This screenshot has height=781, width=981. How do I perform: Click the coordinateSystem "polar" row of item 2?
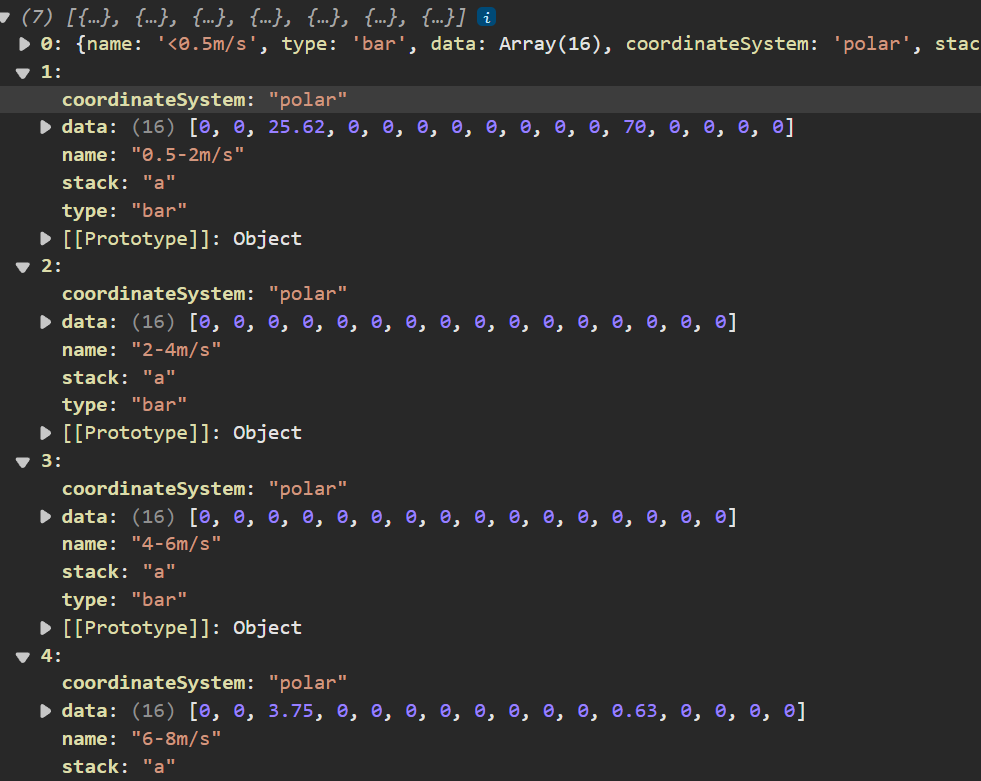tap(204, 294)
